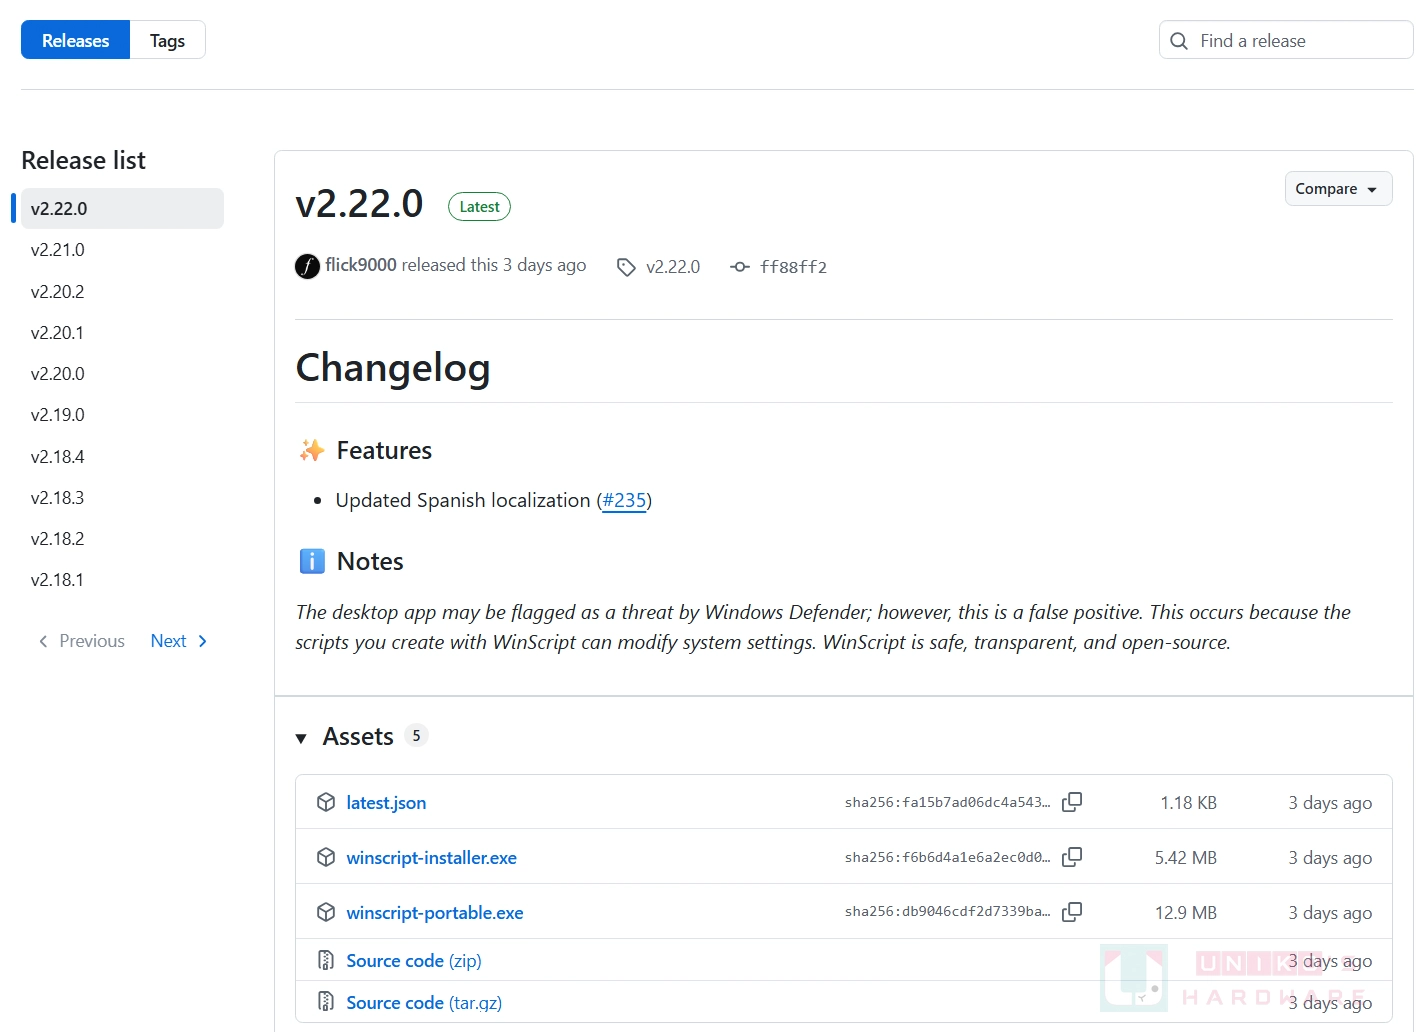Select v2.21.0 in the release list
This screenshot has width=1425, height=1032.
[58, 250]
